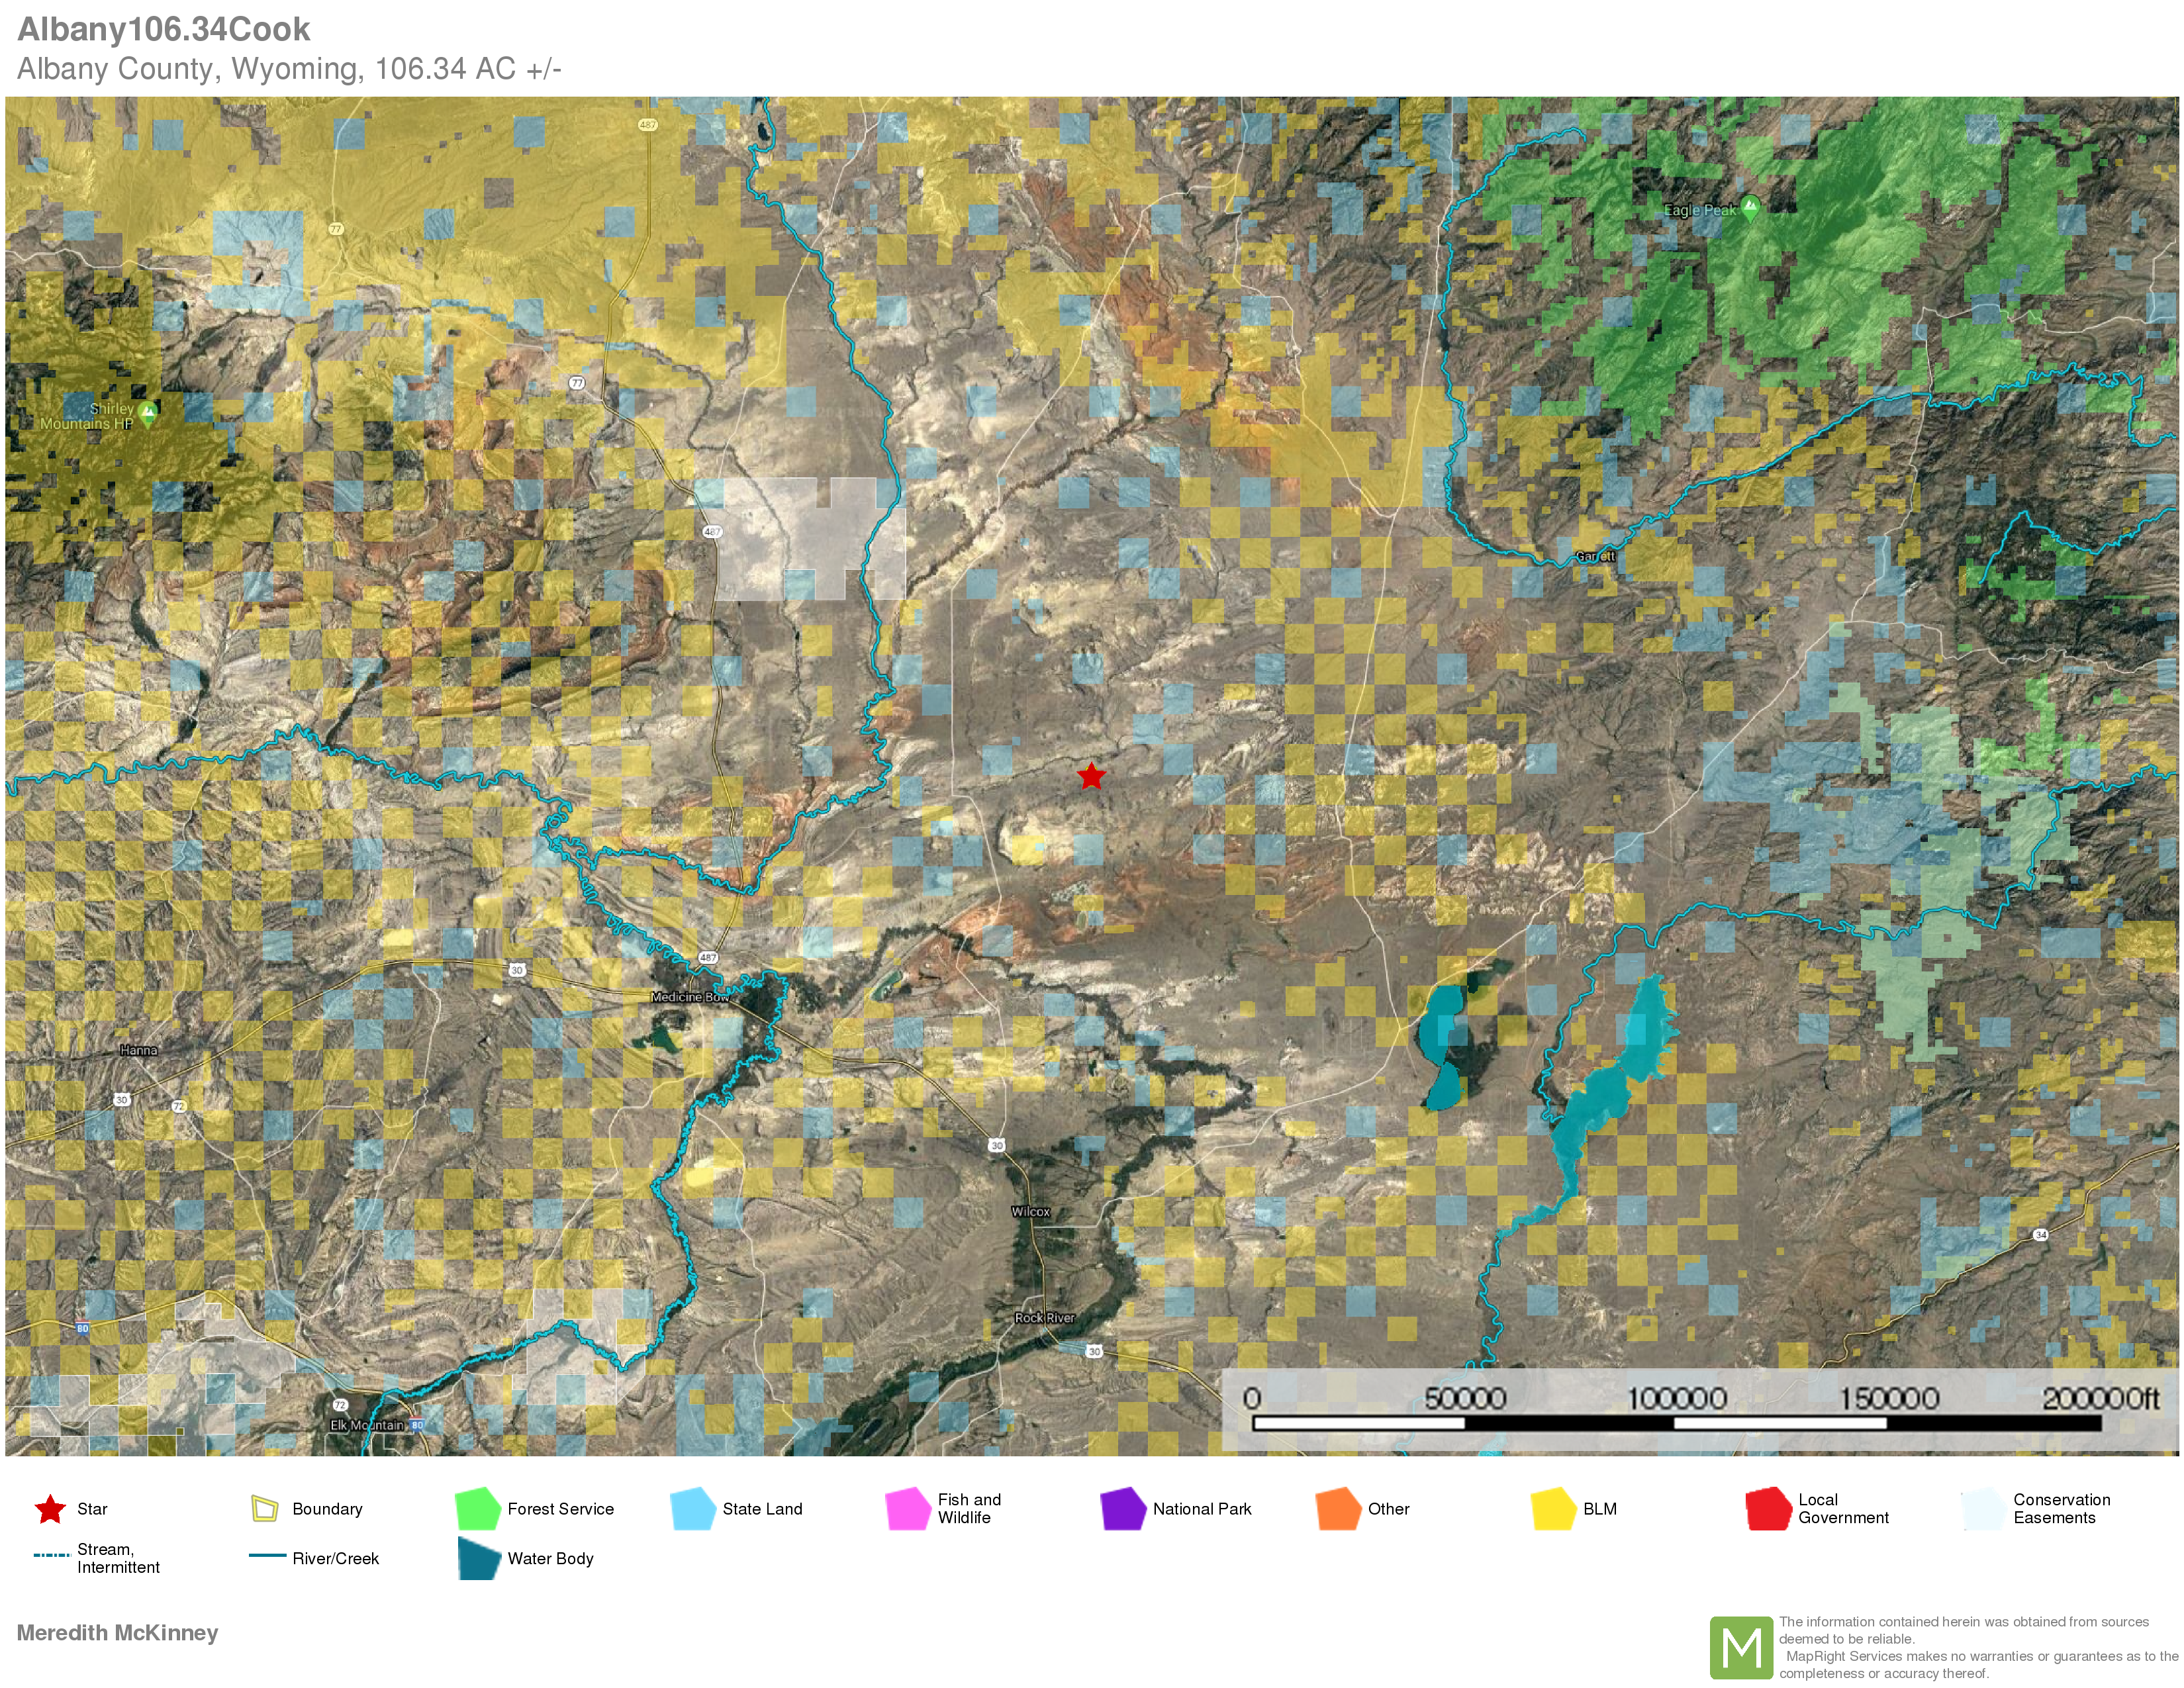This screenshot has width=2184, height=1688.
Task: Click the red Local Government swatch
Action: [x=1768, y=1509]
